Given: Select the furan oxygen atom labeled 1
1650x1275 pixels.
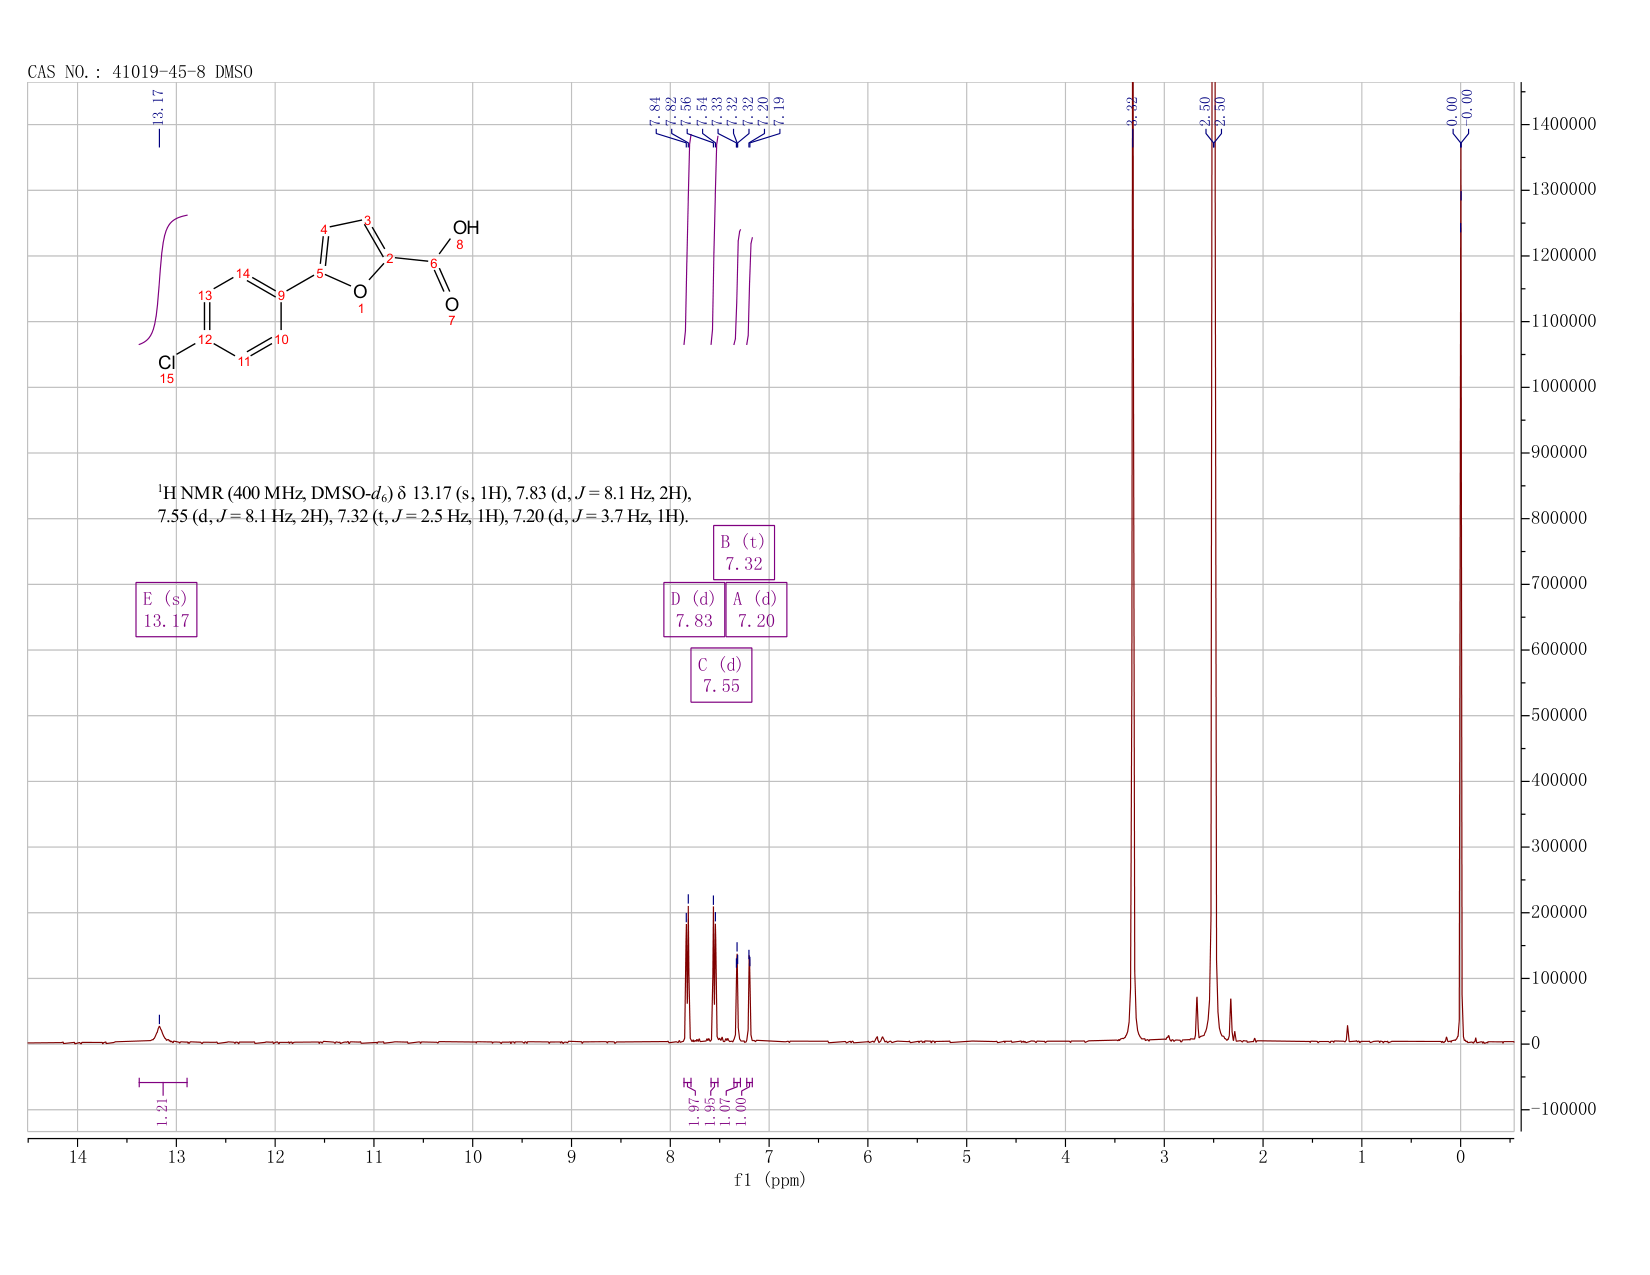Looking at the screenshot, I should pos(360,291).
